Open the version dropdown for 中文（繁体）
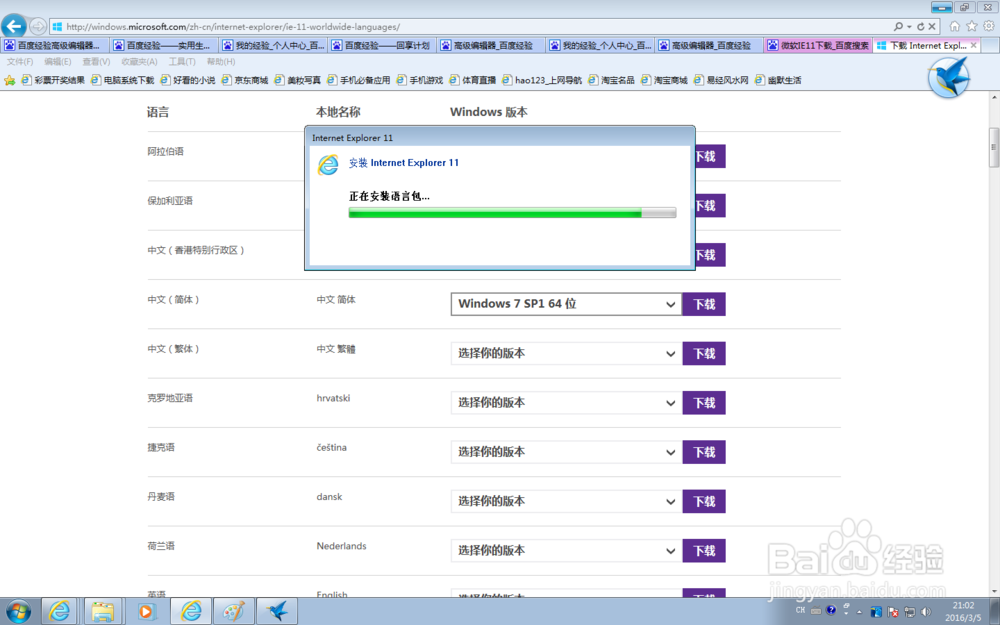Image resolution: width=1000 pixels, height=625 pixels. pos(566,353)
